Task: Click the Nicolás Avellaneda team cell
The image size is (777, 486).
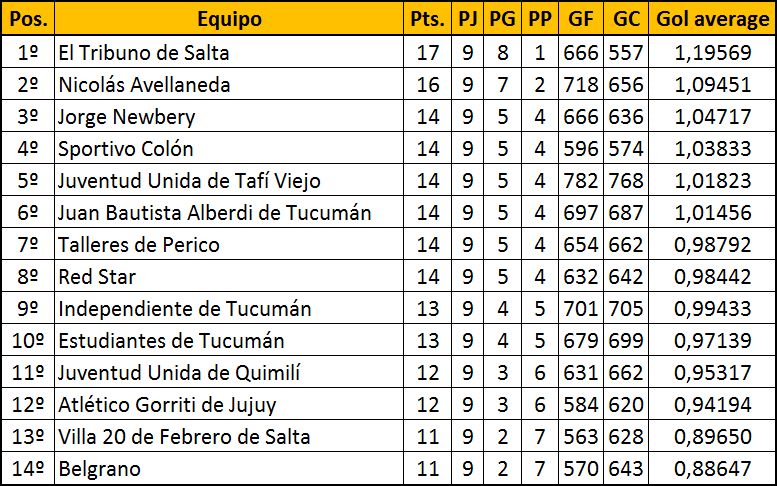Action: point(144,84)
